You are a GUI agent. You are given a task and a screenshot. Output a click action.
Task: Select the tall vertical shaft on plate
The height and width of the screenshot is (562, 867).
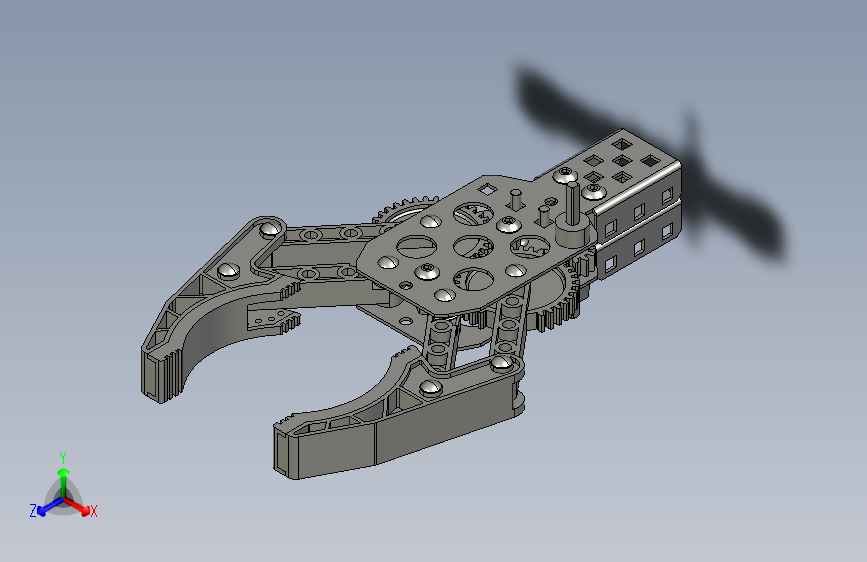click(572, 204)
